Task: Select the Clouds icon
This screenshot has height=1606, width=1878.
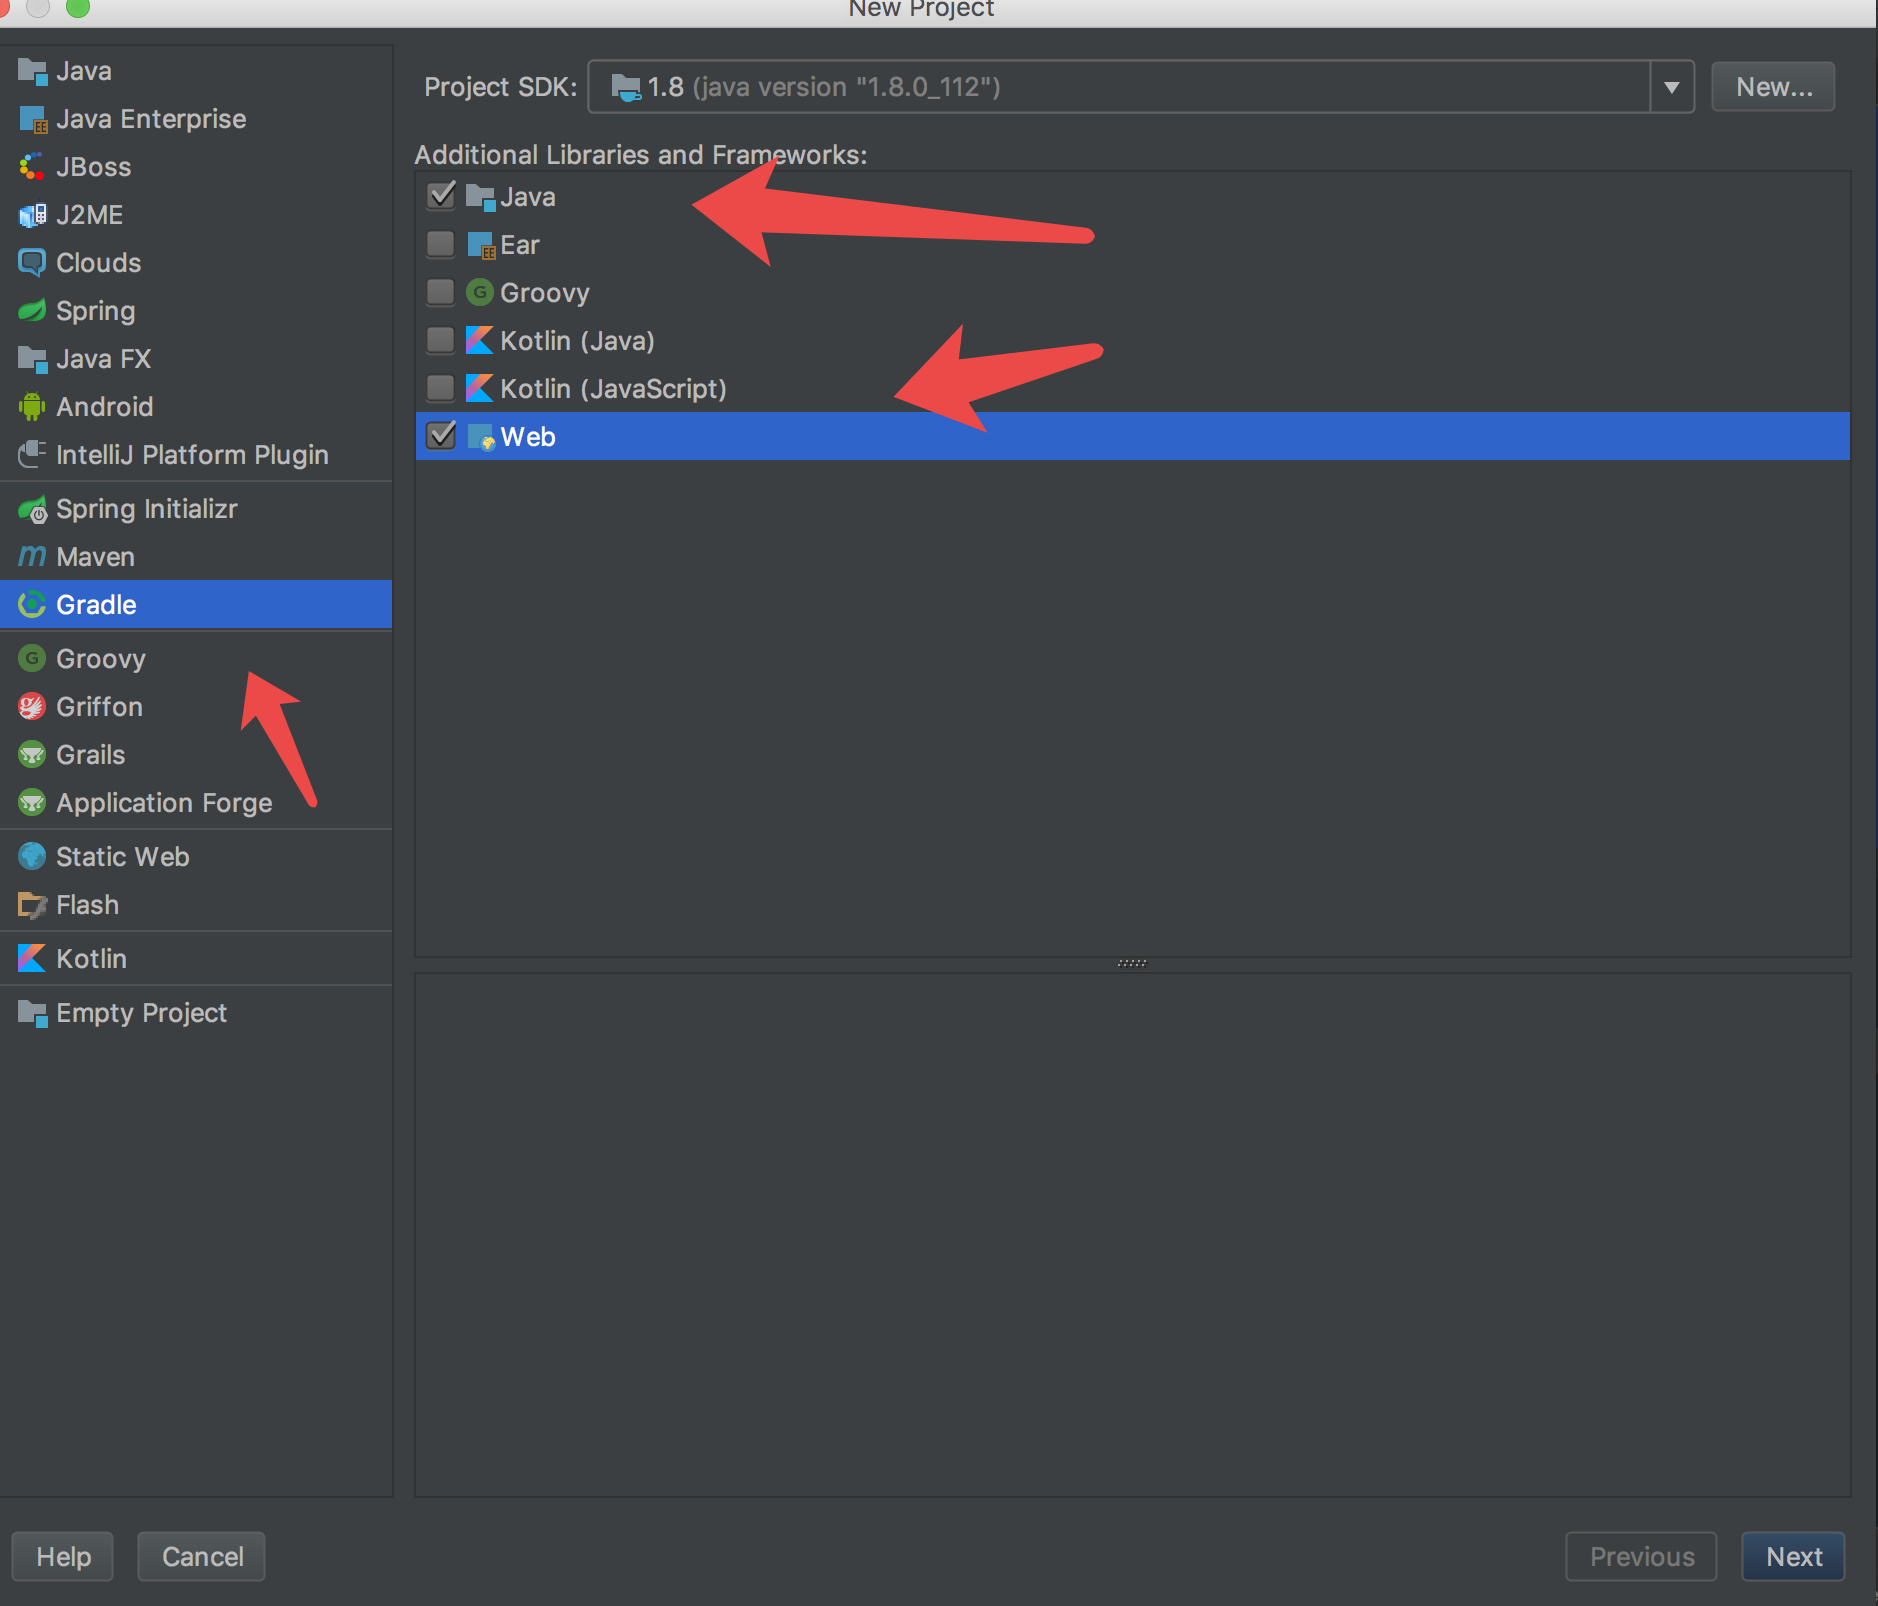Action: click(x=32, y=263)
